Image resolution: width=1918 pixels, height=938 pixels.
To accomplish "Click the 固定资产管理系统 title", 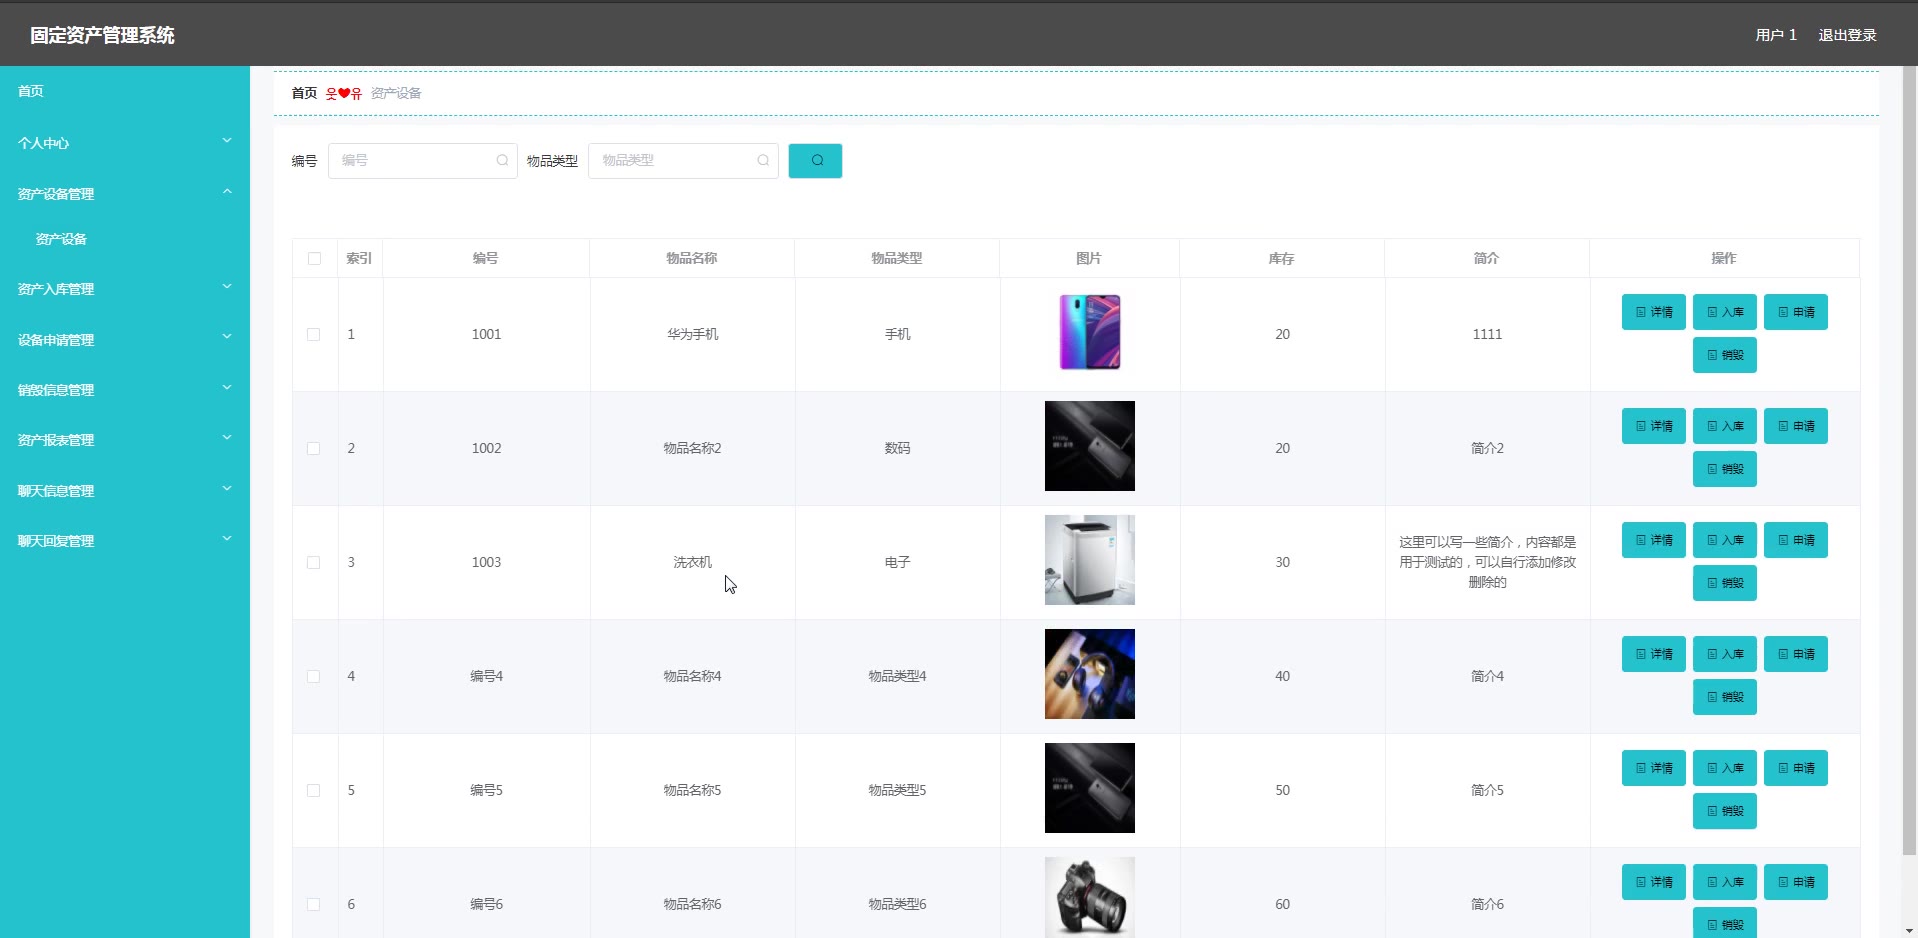I will coord(102,35).
